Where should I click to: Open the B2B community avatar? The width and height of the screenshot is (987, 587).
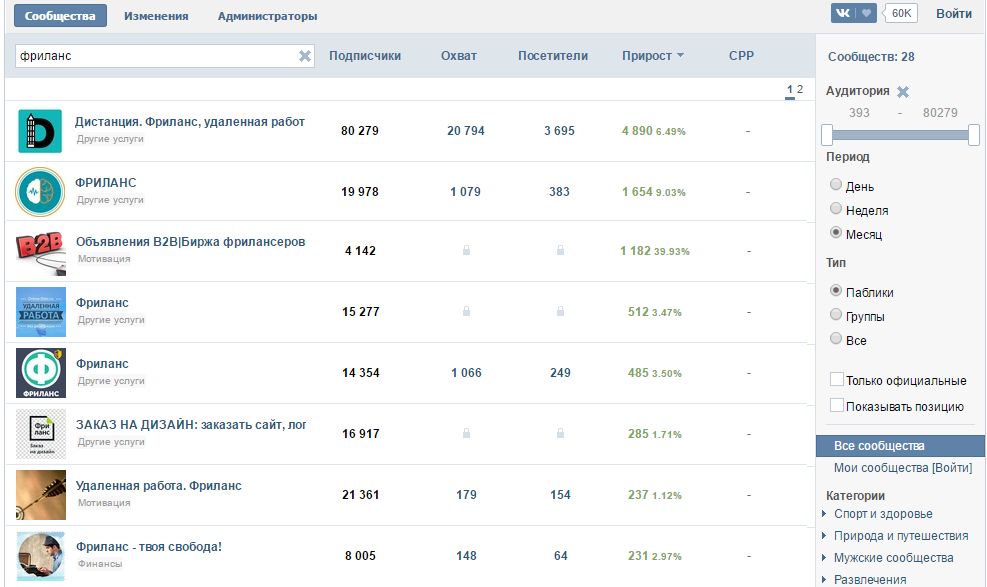tap(40, 252)
